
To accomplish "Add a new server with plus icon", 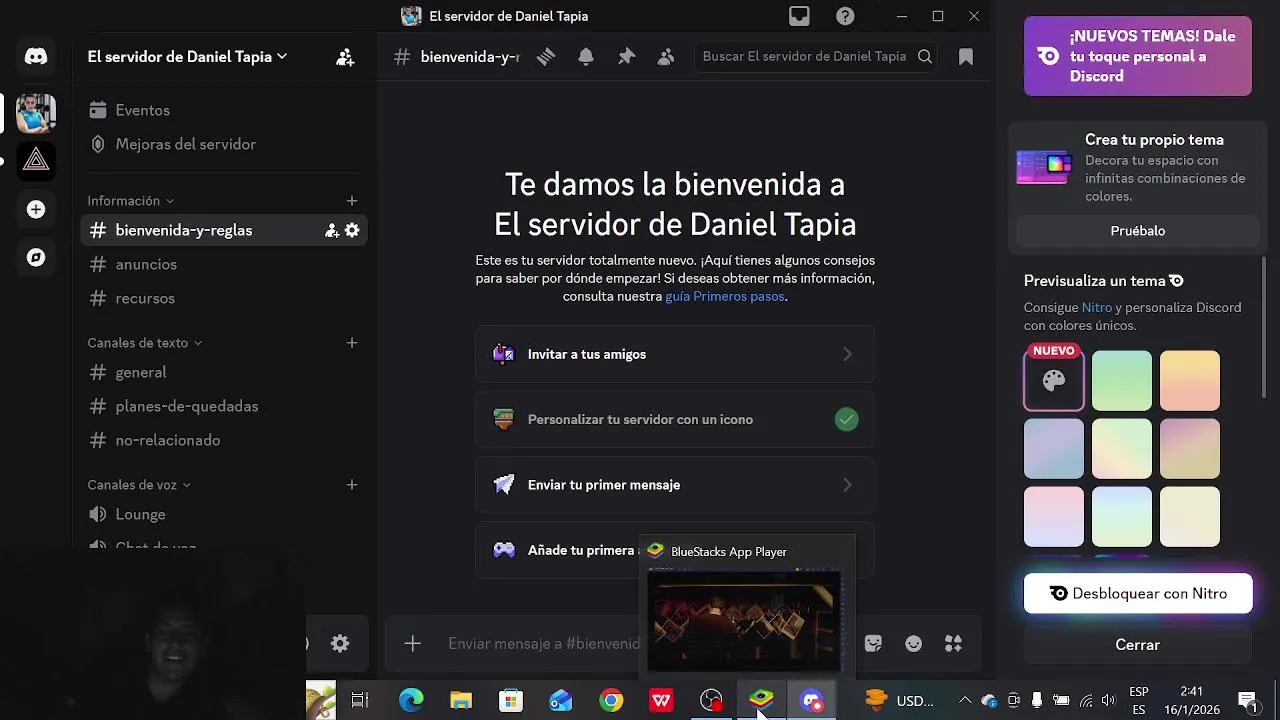I will tap(36, 209).
